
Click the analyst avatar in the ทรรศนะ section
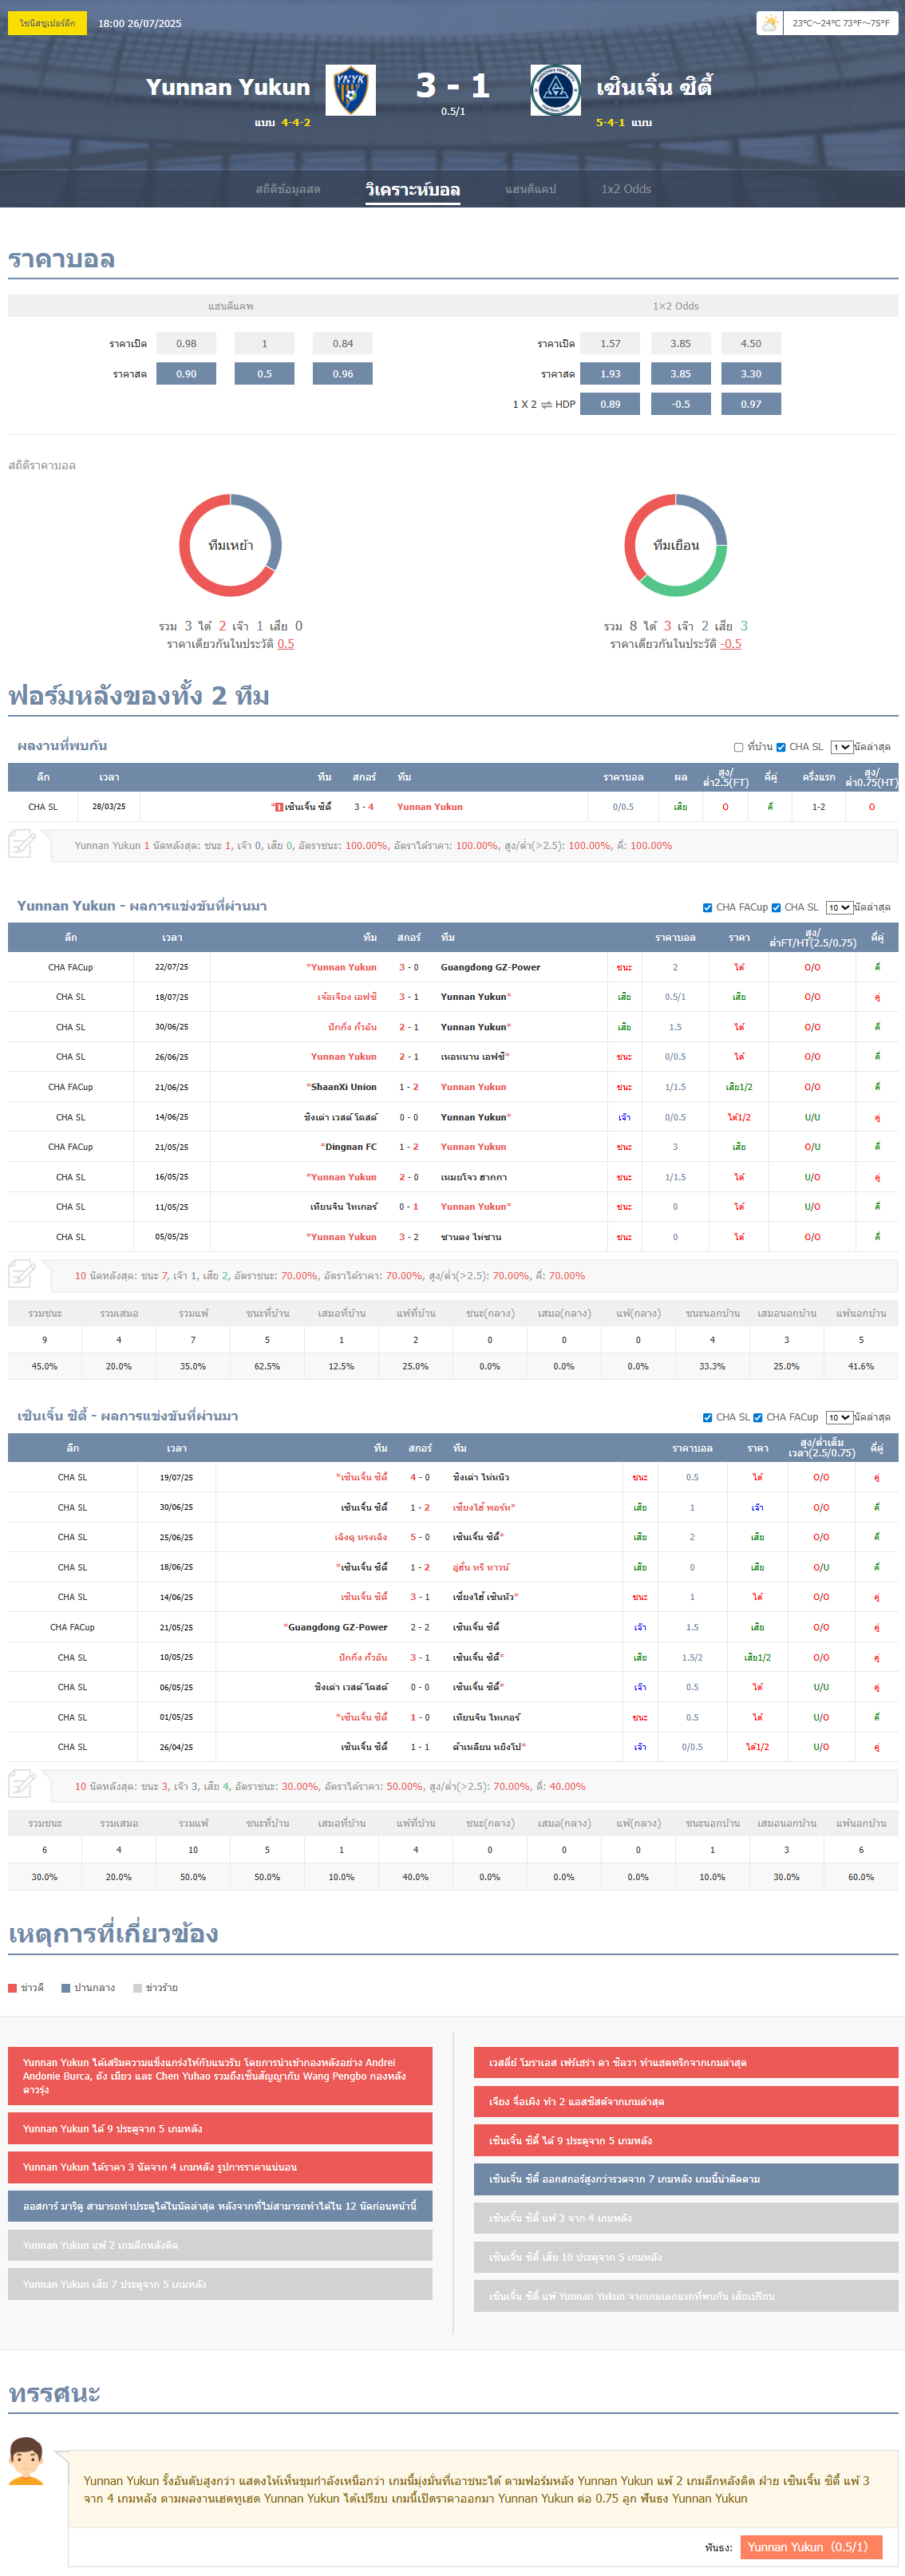[26, 2461]
